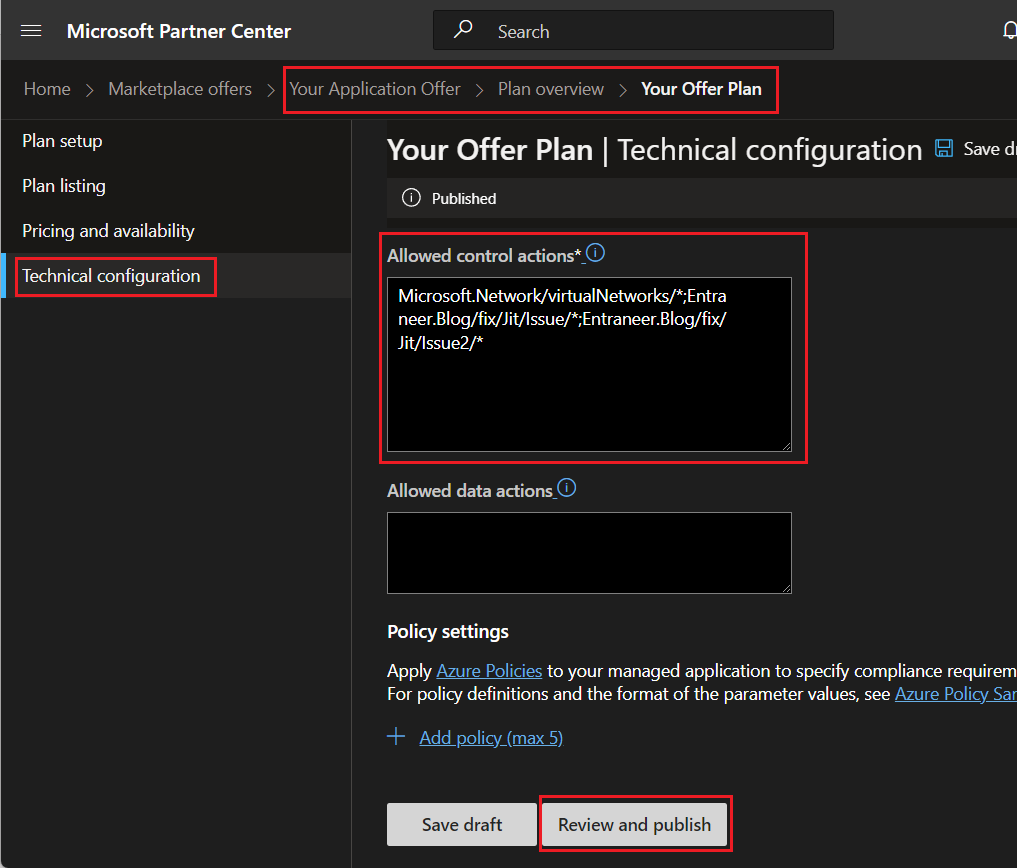The image size is (1017, 868).
Task: Grab resize handle of control actions textbox
Action: tap(786, 446)
